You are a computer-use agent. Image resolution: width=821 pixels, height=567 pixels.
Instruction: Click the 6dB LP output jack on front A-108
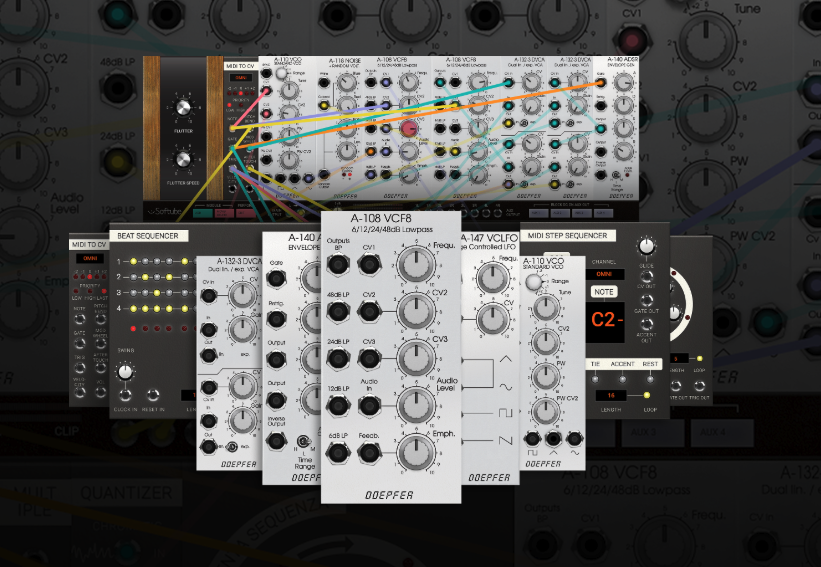338,452
